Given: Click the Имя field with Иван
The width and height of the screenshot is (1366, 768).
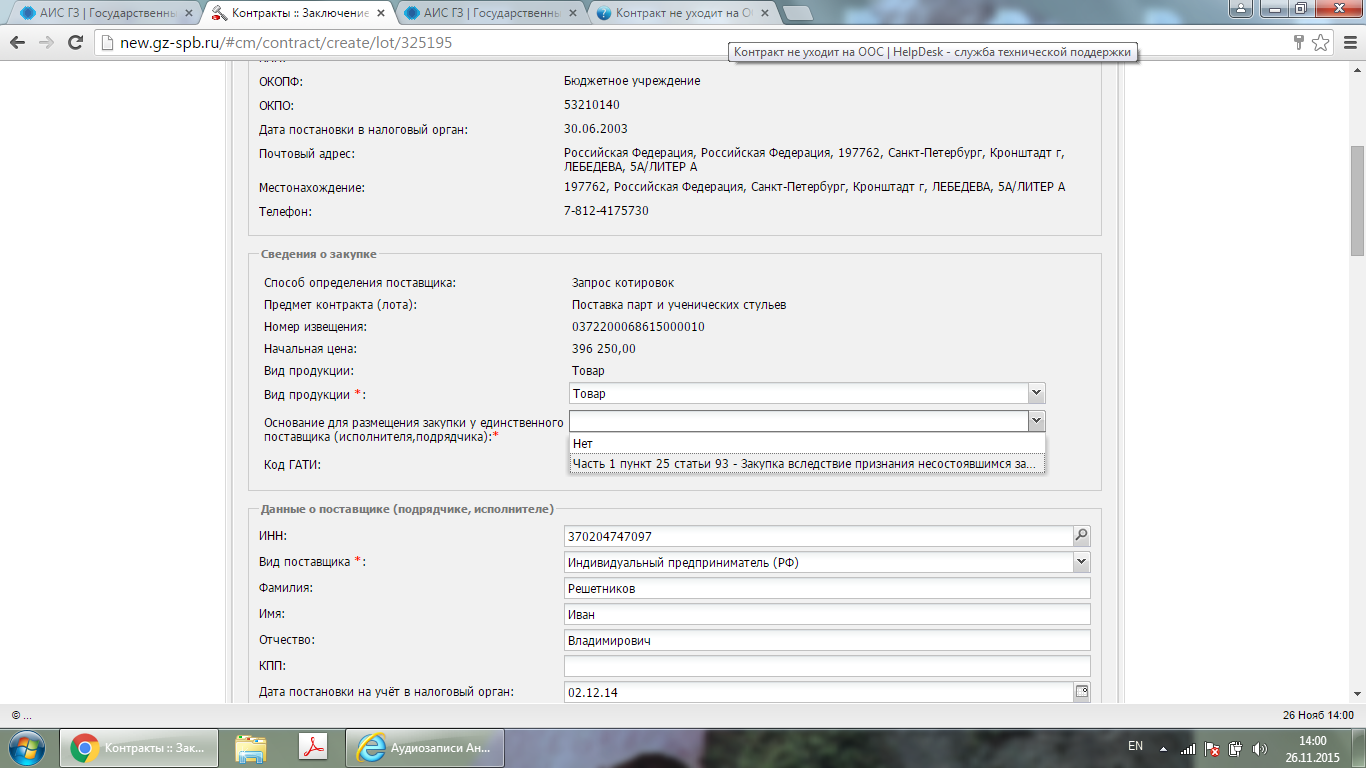Looking at the screenshot, I should (x=827, y=614).
